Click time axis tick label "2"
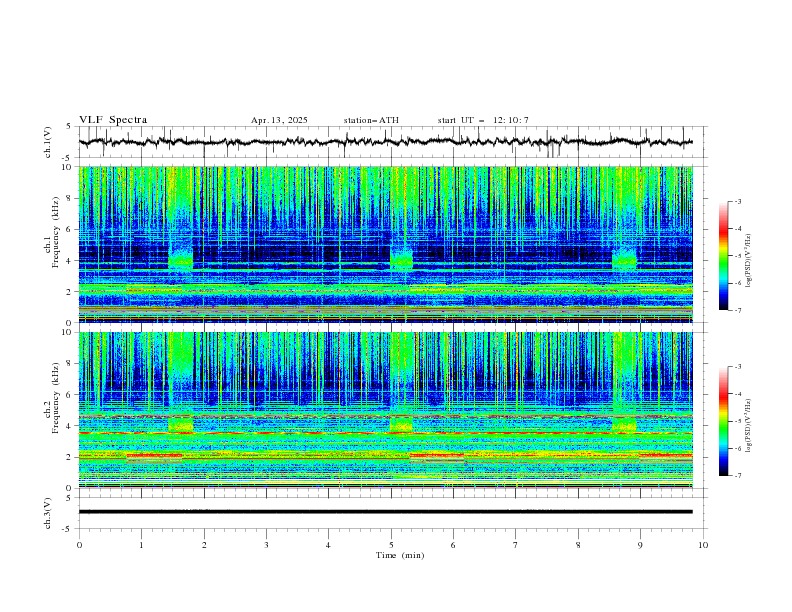Viewport: 792px width, 612px height. [204, 545]
